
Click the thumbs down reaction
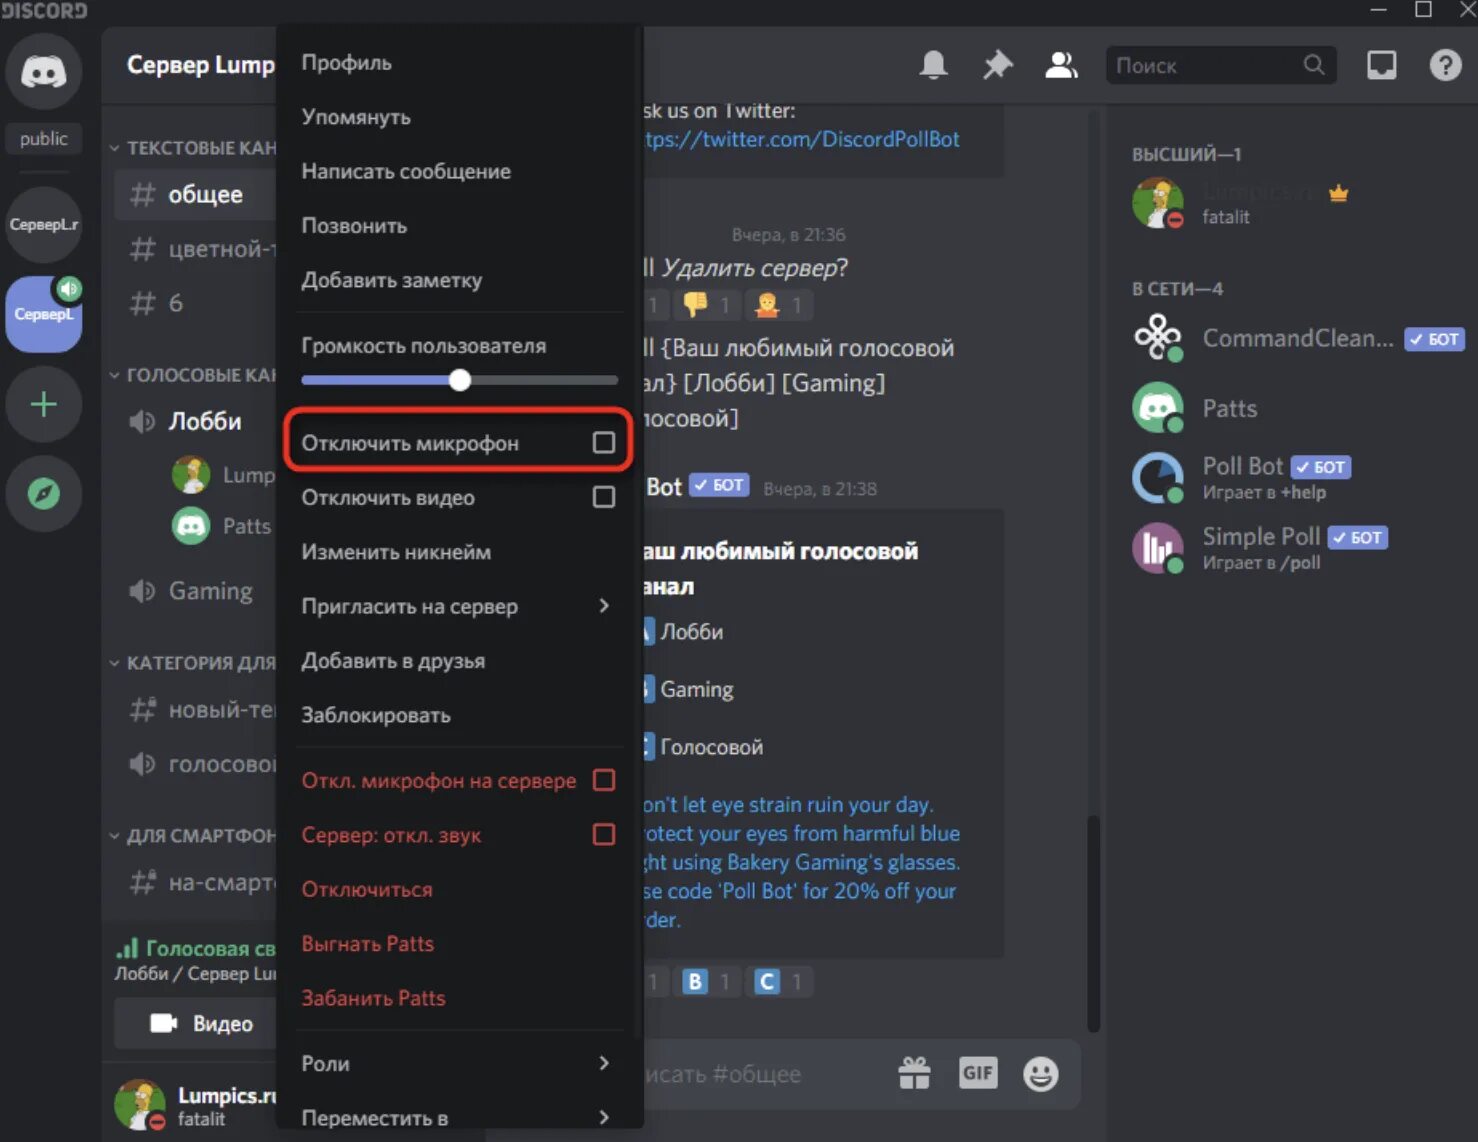[708, 304]
